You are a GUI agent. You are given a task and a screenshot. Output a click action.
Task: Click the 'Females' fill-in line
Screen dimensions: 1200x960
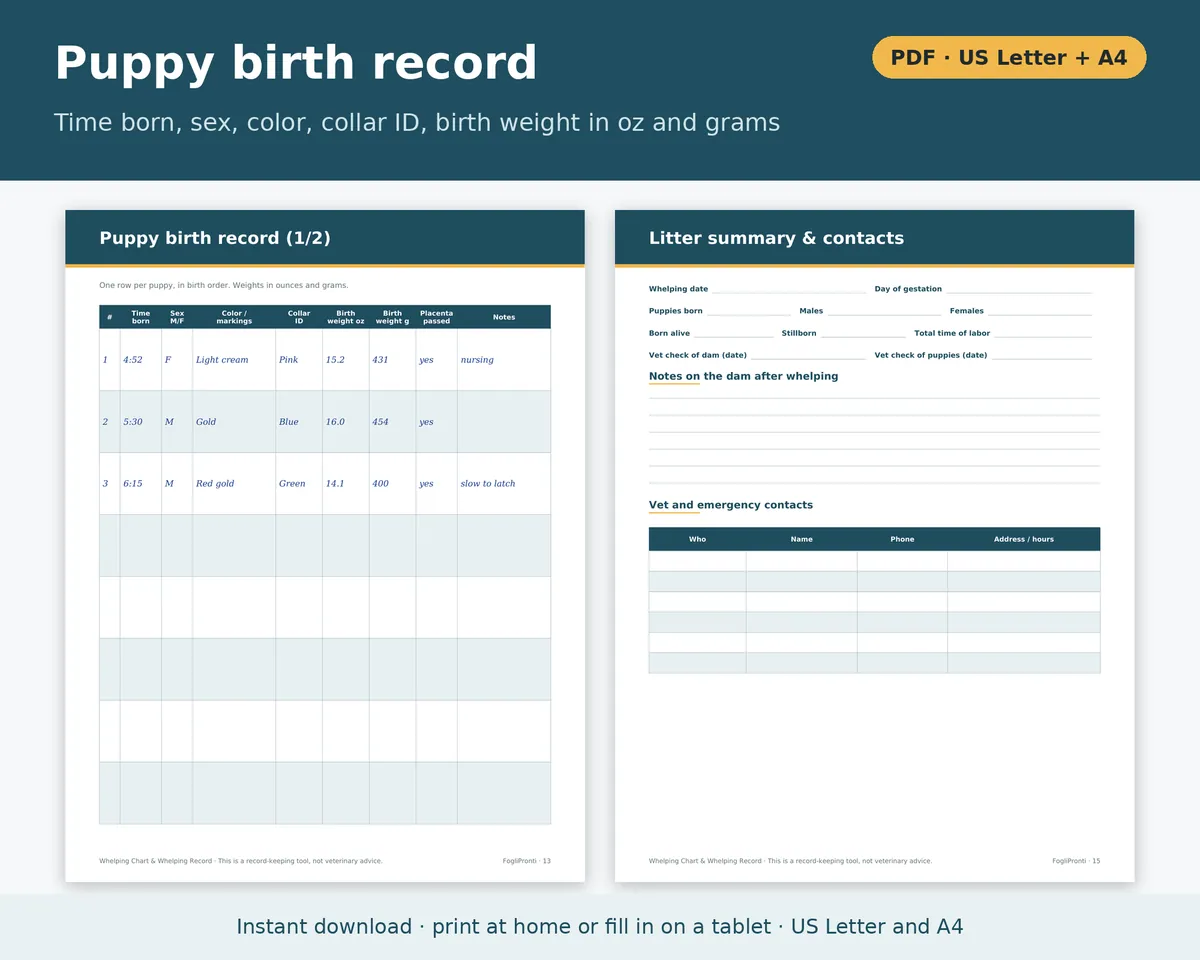[x=1040, y=312]
